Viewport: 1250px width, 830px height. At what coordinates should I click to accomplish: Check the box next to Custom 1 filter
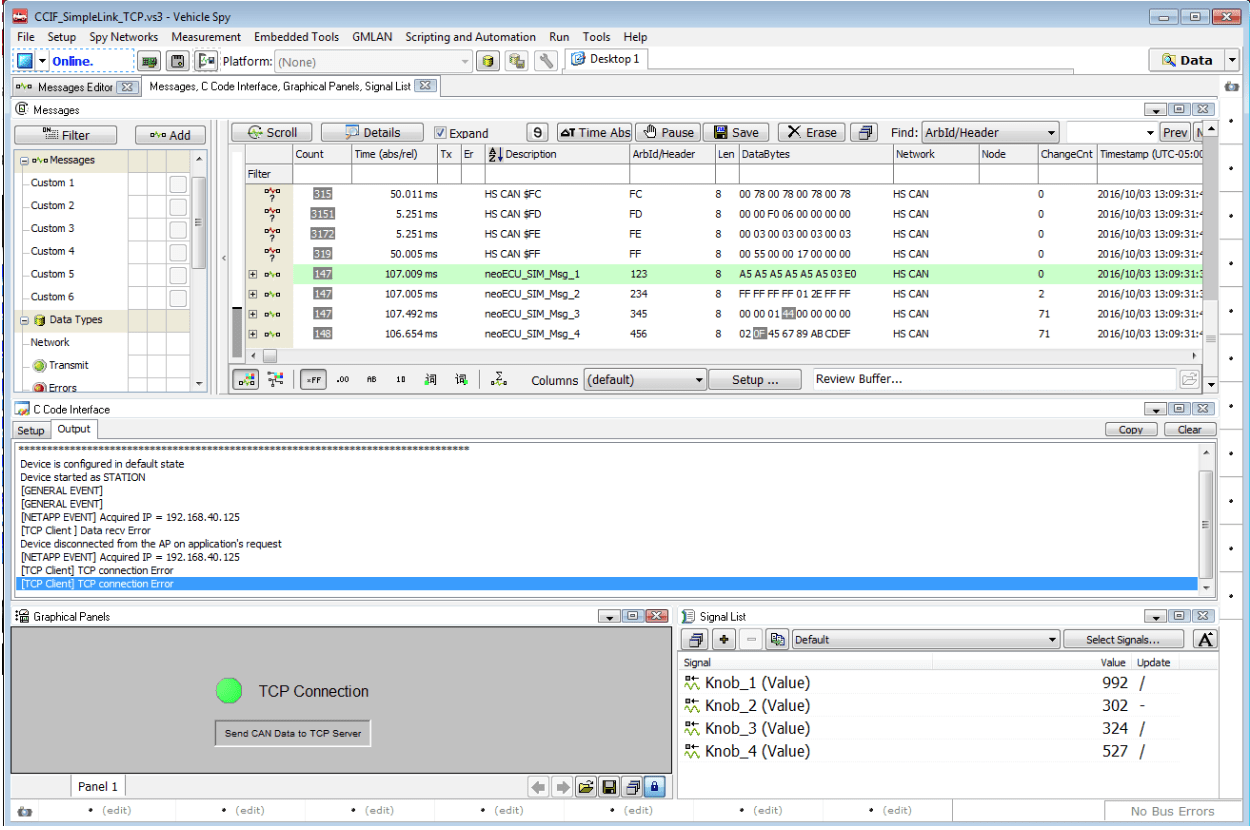(x=178, y=184)
